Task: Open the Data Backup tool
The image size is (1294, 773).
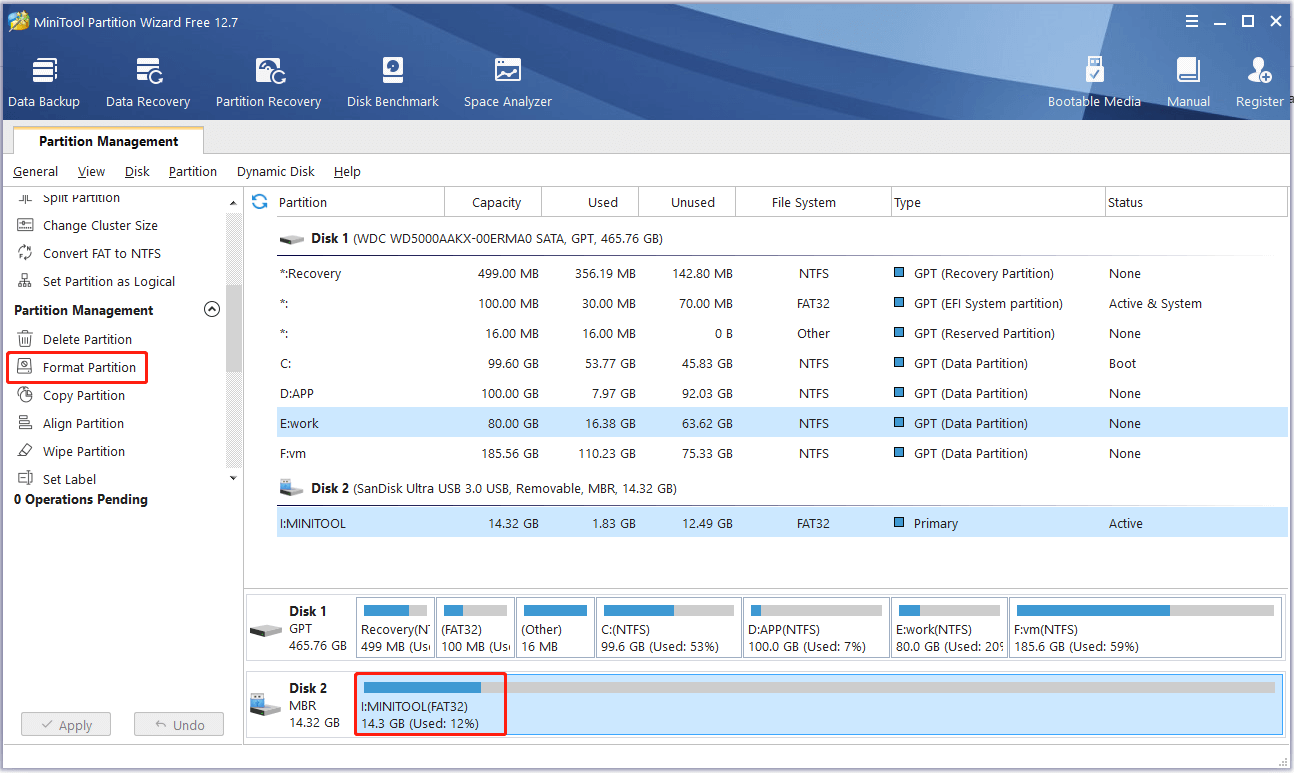Action: [44, 82]
